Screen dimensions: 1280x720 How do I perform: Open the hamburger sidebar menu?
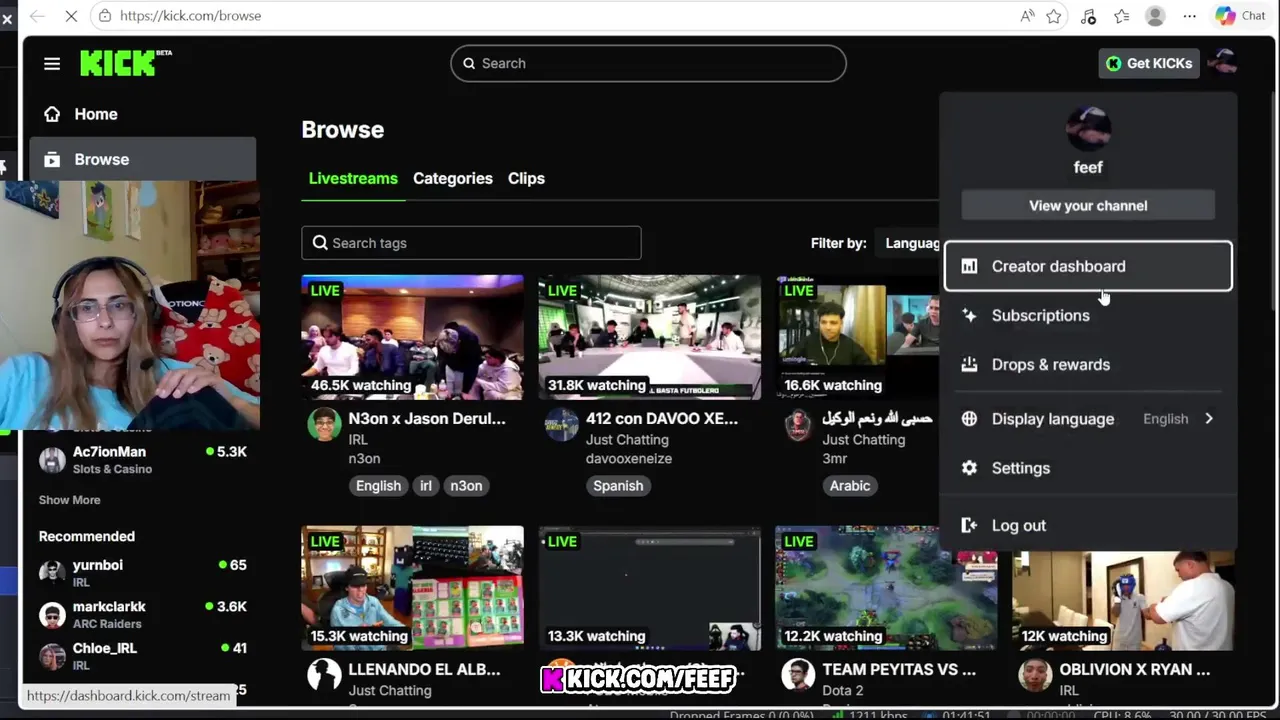click(x=52, y=64)
